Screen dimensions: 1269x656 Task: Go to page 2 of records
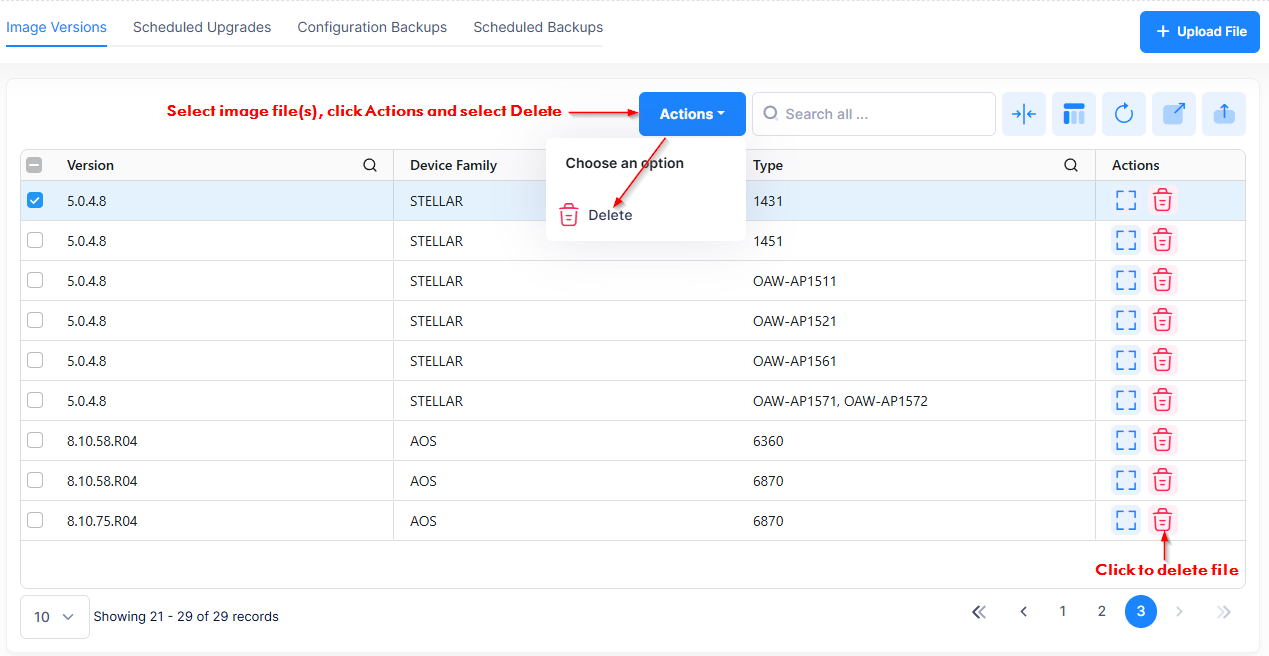(x=1101, y=611)
